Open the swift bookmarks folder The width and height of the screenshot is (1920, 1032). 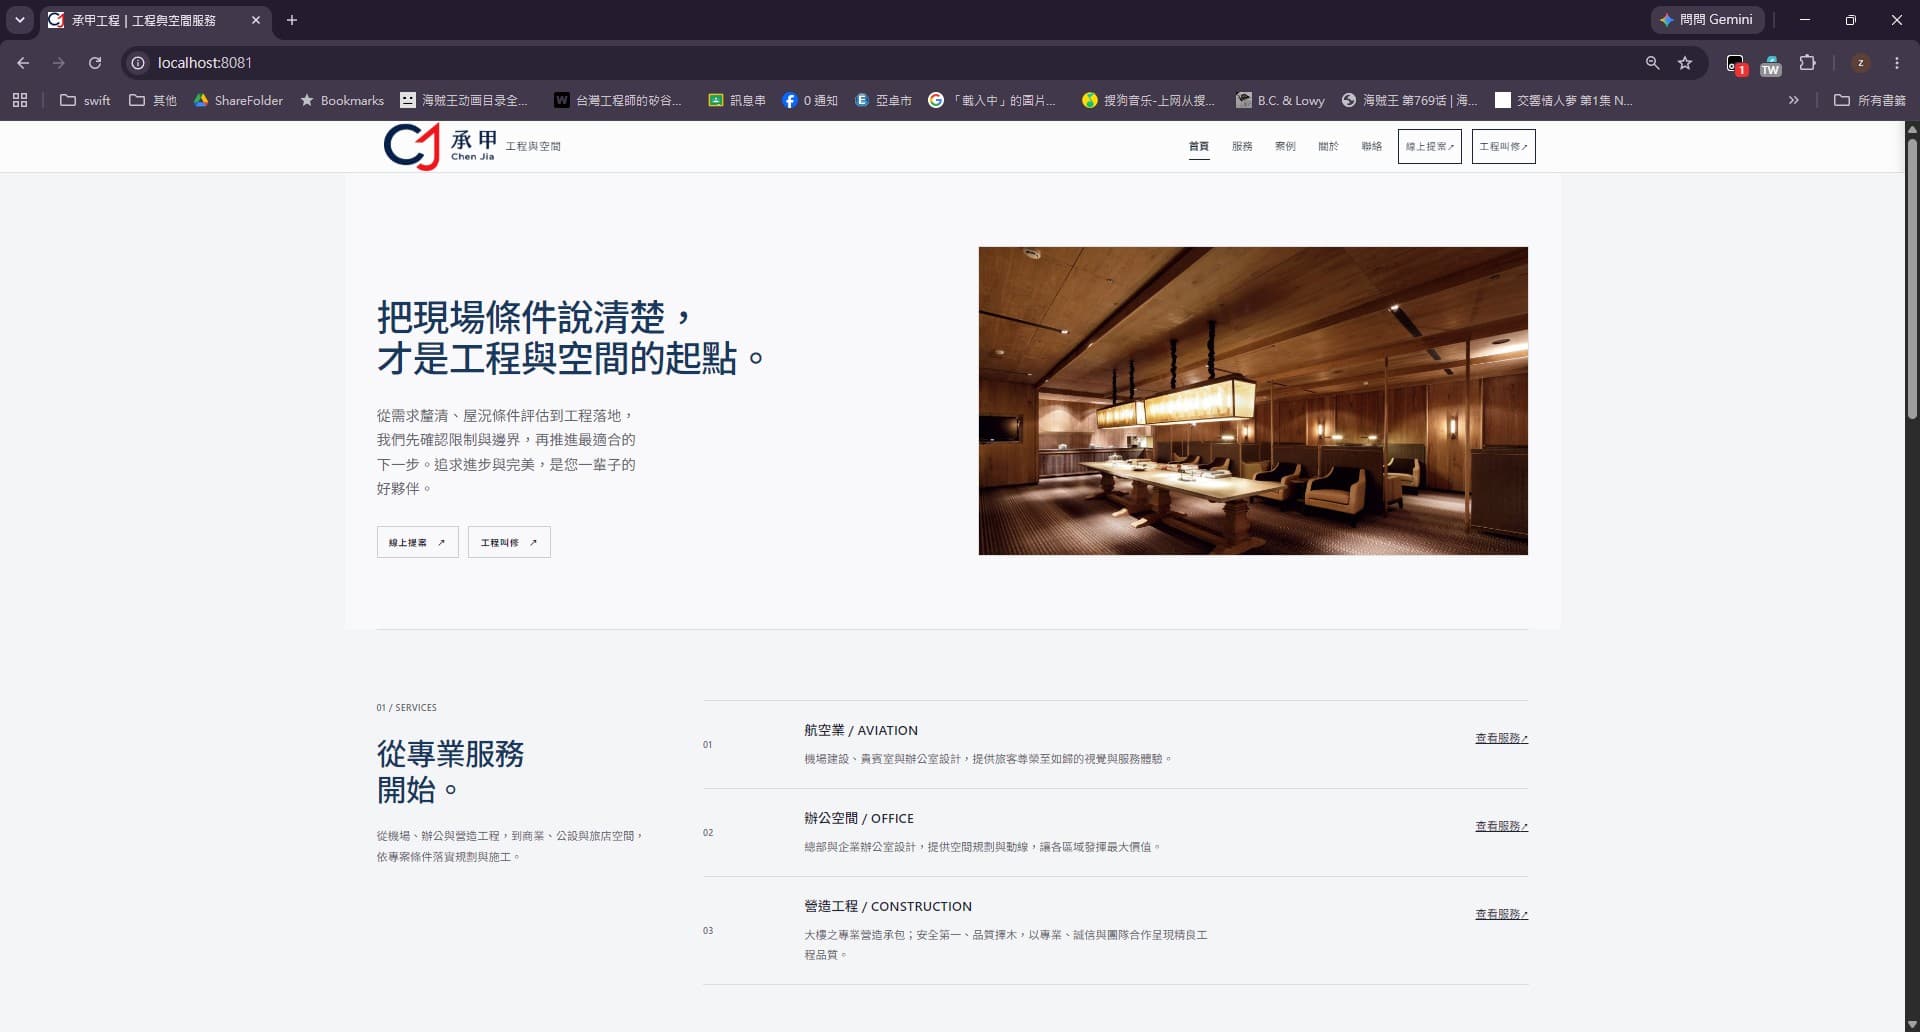[x=86, y=100]
